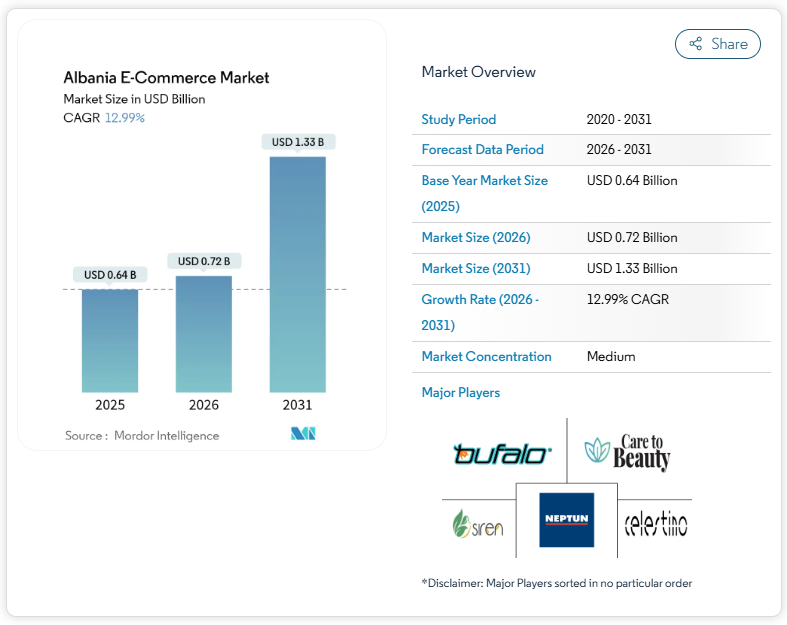787x625 pixels.
Task: Click the Major Players heading
Action: pyautogui.click(x=461, y=392)
